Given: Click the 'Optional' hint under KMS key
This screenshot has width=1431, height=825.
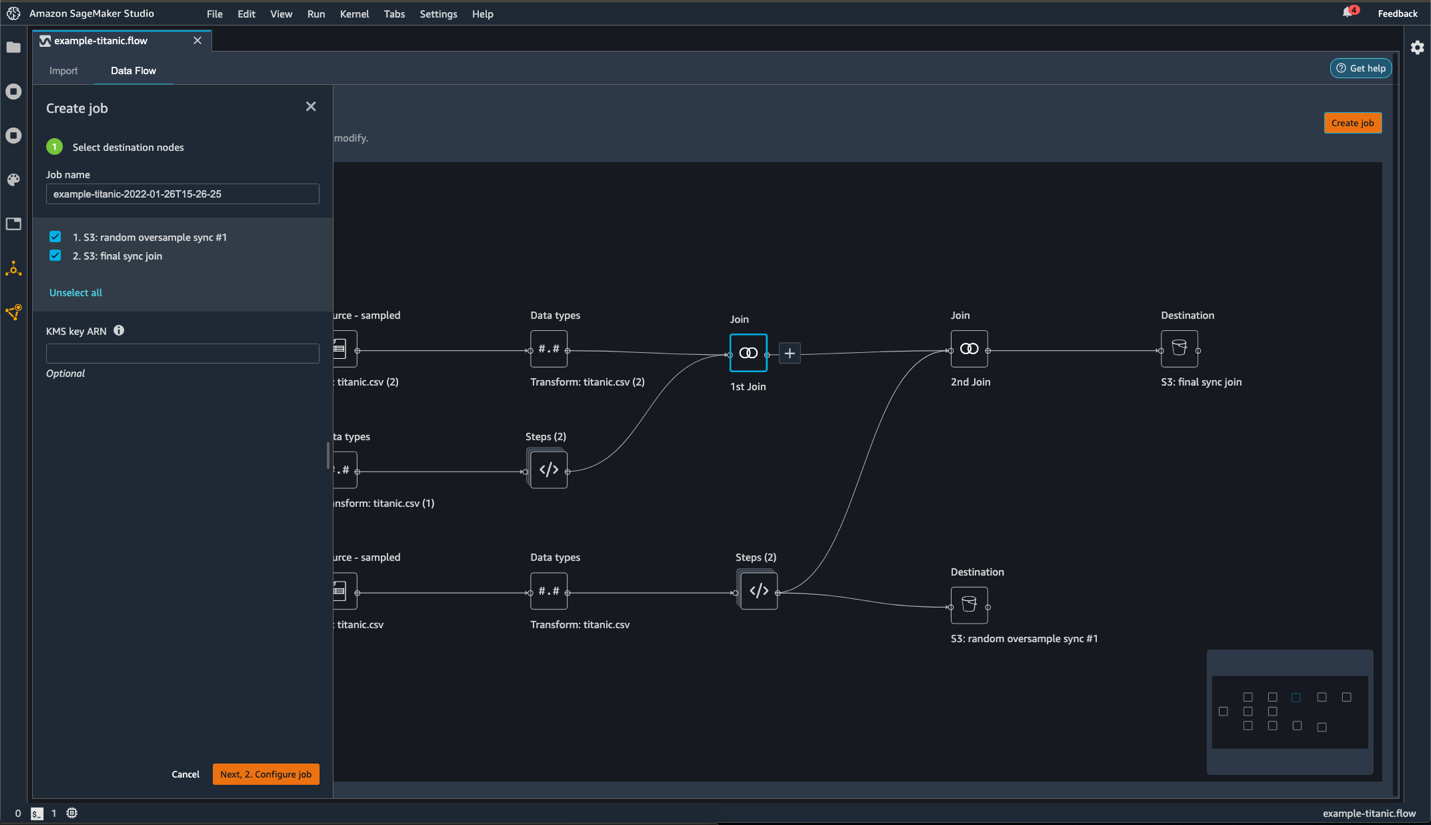Looking at the screenshot, I should [65, 374].
